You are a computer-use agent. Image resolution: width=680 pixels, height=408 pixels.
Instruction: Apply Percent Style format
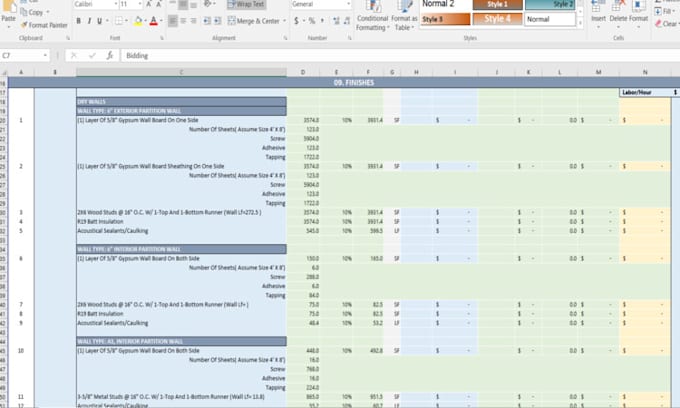tap(312, 21)
